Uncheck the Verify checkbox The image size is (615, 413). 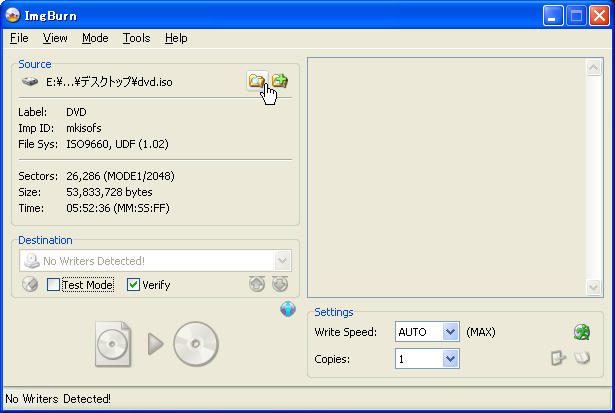(133, 284)
